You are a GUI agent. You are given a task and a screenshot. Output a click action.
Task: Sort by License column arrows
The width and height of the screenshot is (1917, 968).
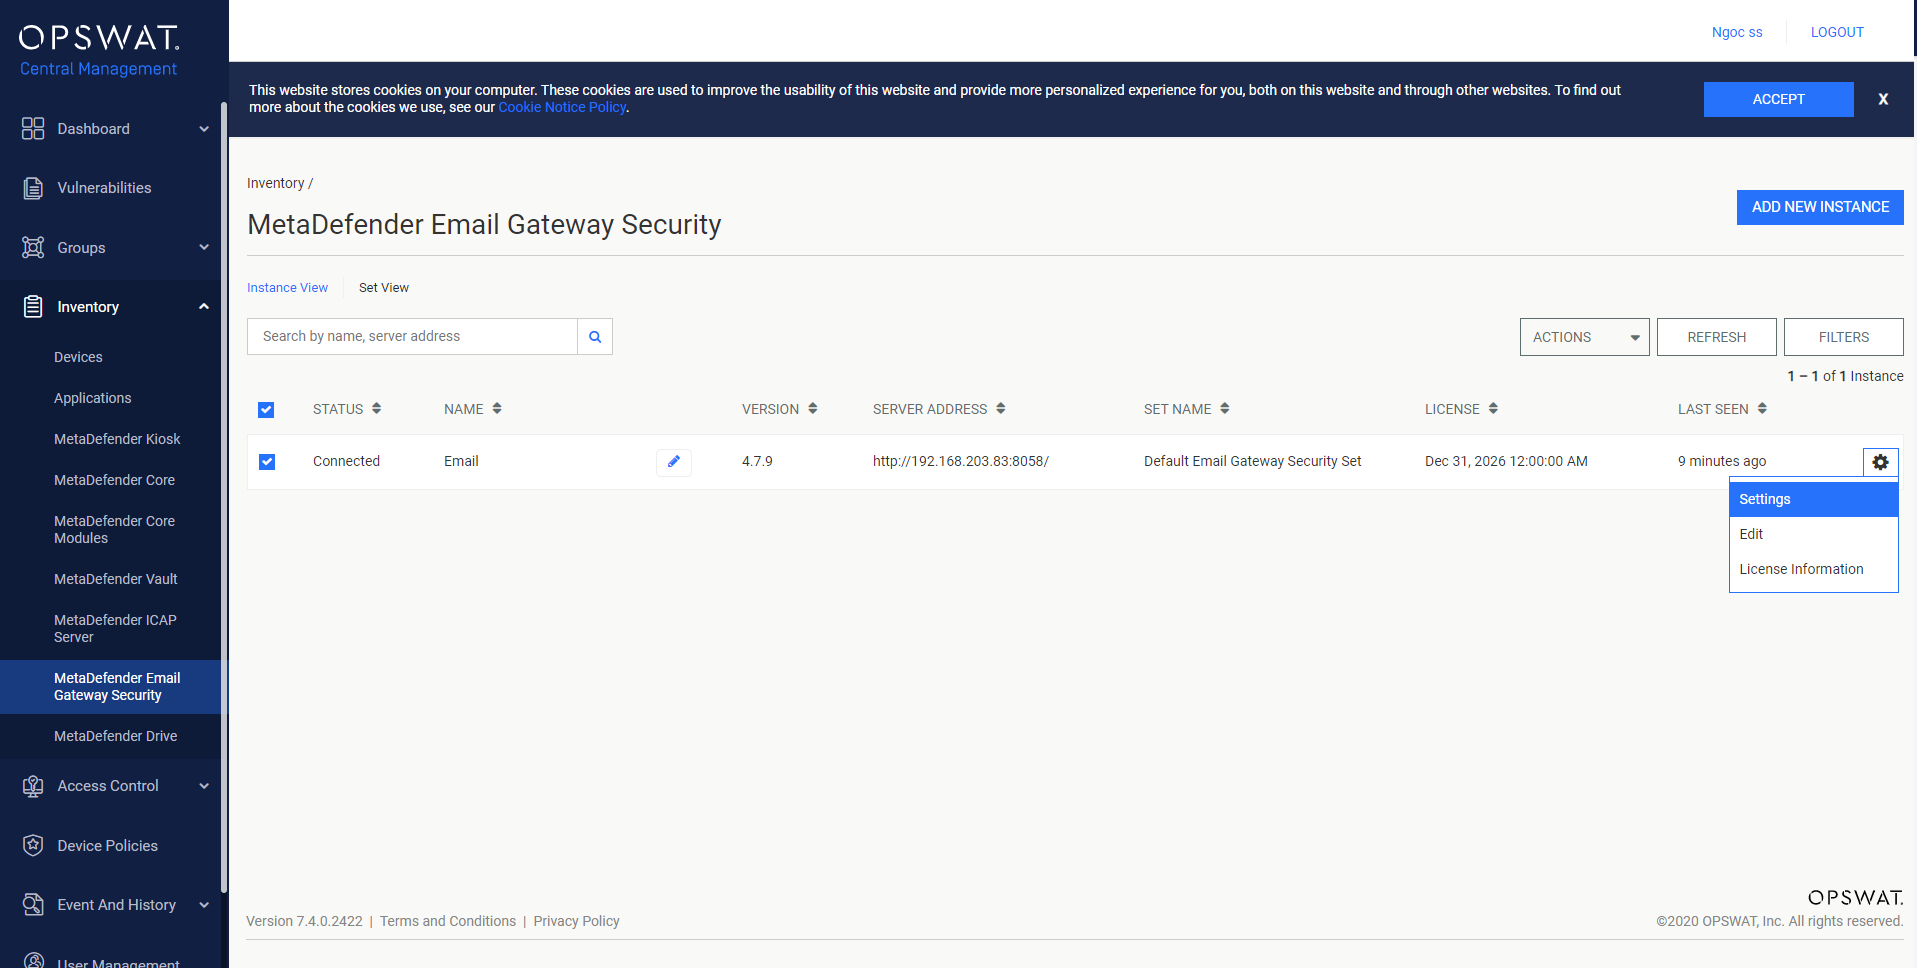(1493, 408)
